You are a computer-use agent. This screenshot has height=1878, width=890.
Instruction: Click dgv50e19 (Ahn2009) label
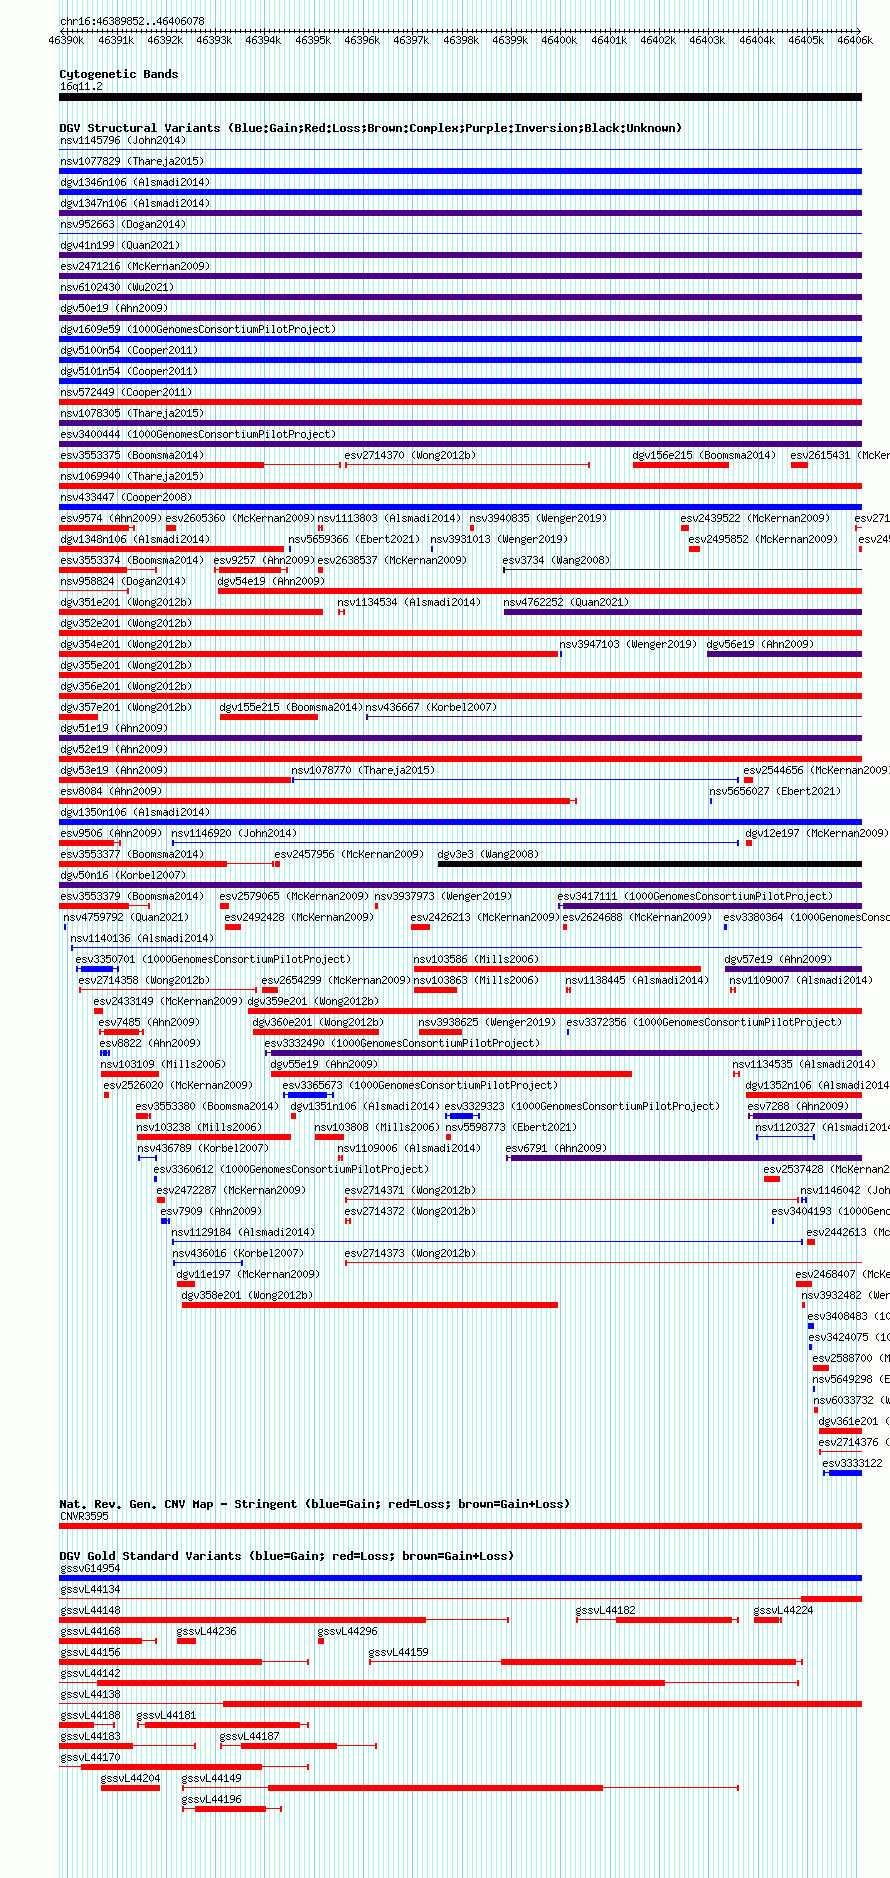[114, 308]
